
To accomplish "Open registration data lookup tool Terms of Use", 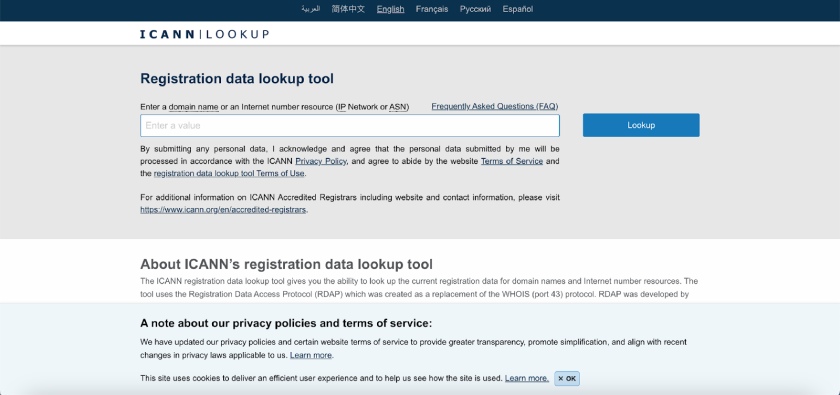I will tap(229, 173).
